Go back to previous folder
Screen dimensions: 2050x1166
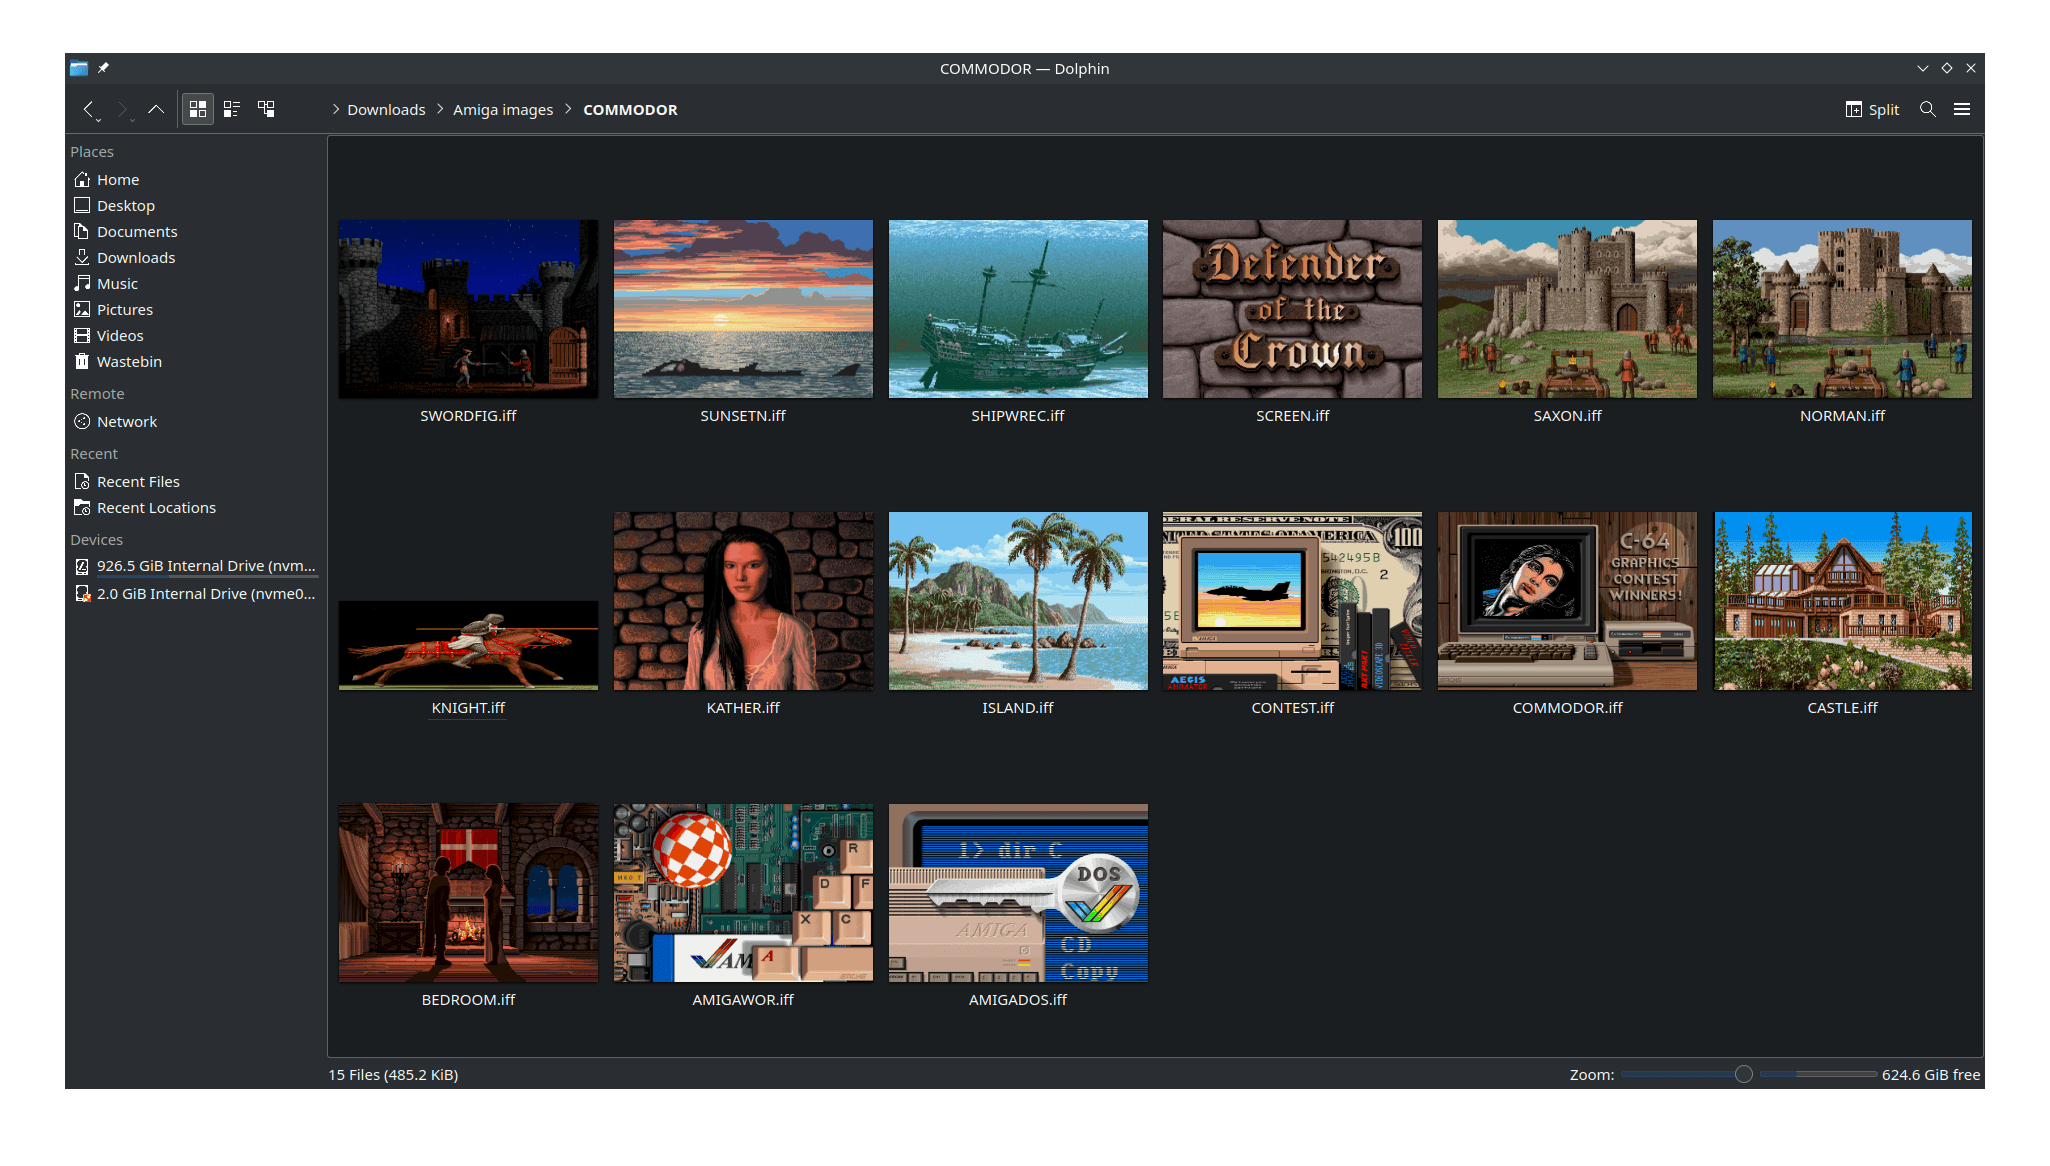coord(88,109)
